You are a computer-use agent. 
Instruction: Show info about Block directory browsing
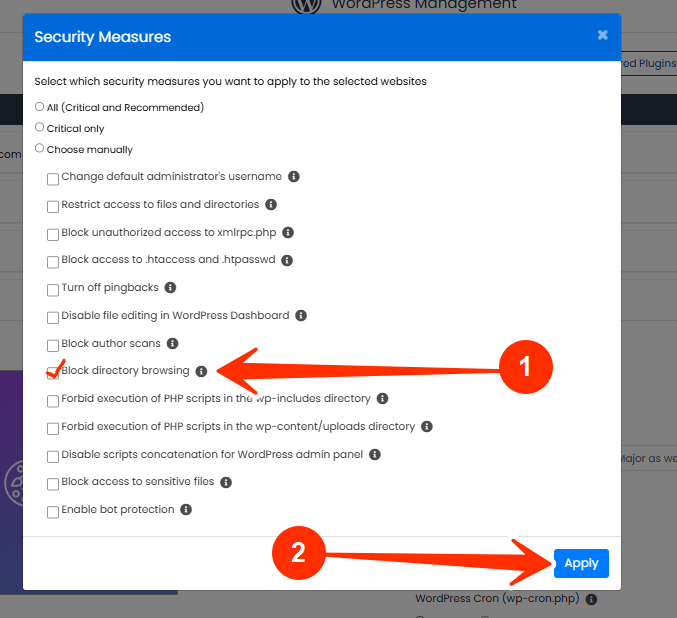pyautogui.click(x=201, y=371)
